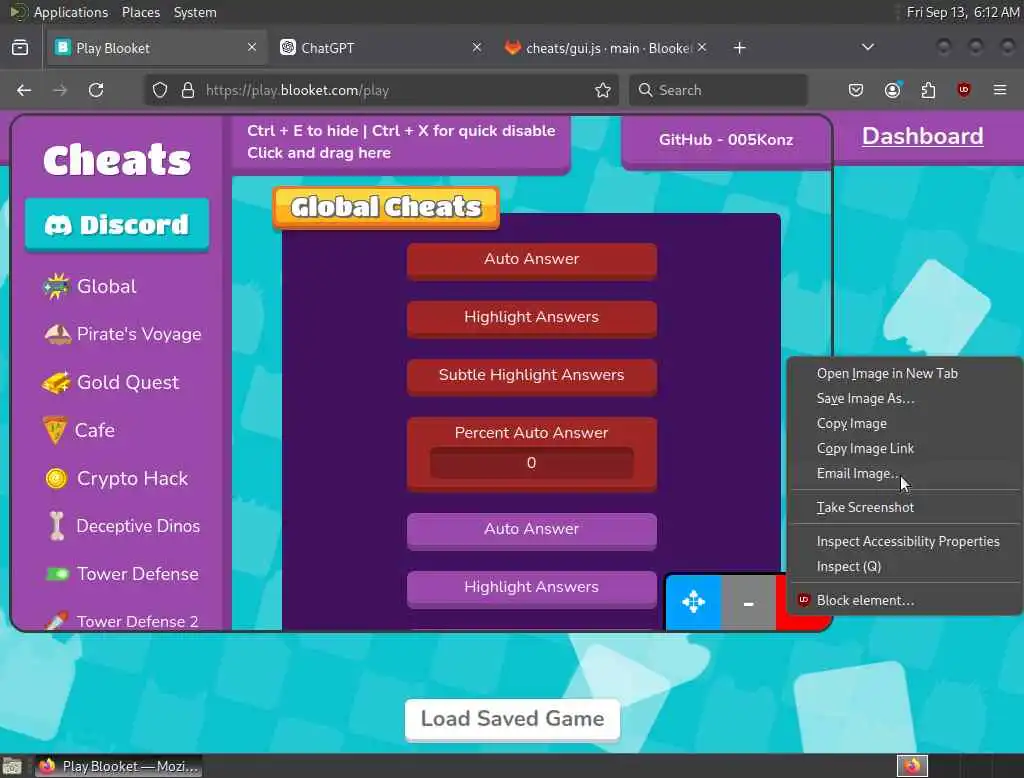This screenshot has width=1024, height=778.
Task: Click Firefox workspace switcher thumbnail
Action: tap(912, 766)
